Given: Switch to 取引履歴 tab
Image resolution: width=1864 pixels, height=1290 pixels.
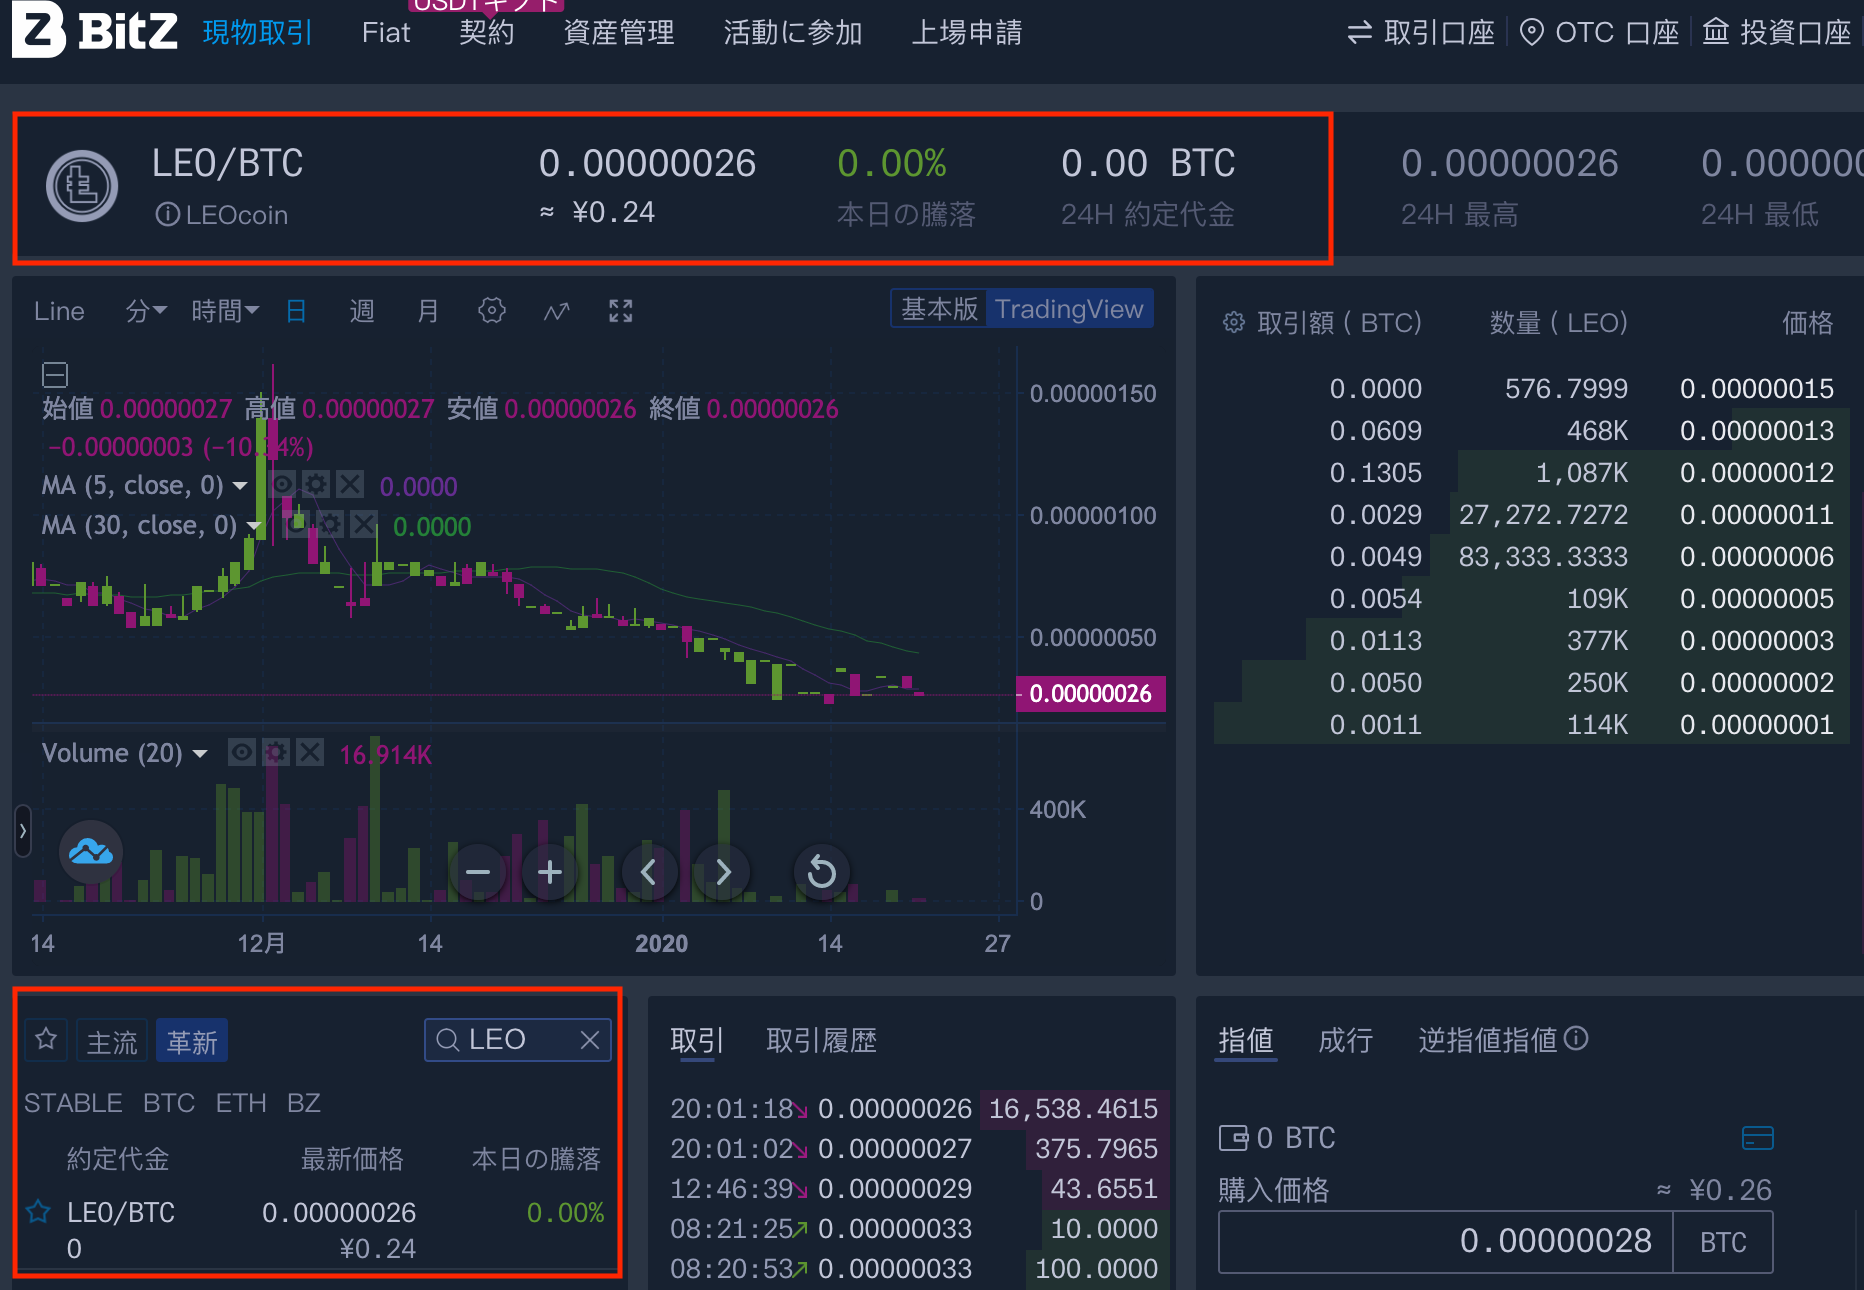Looking at the screenshot, I should 821,1041.
